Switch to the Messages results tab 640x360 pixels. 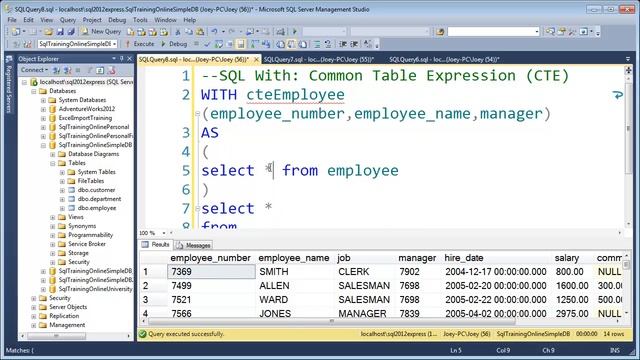point(193,245)
